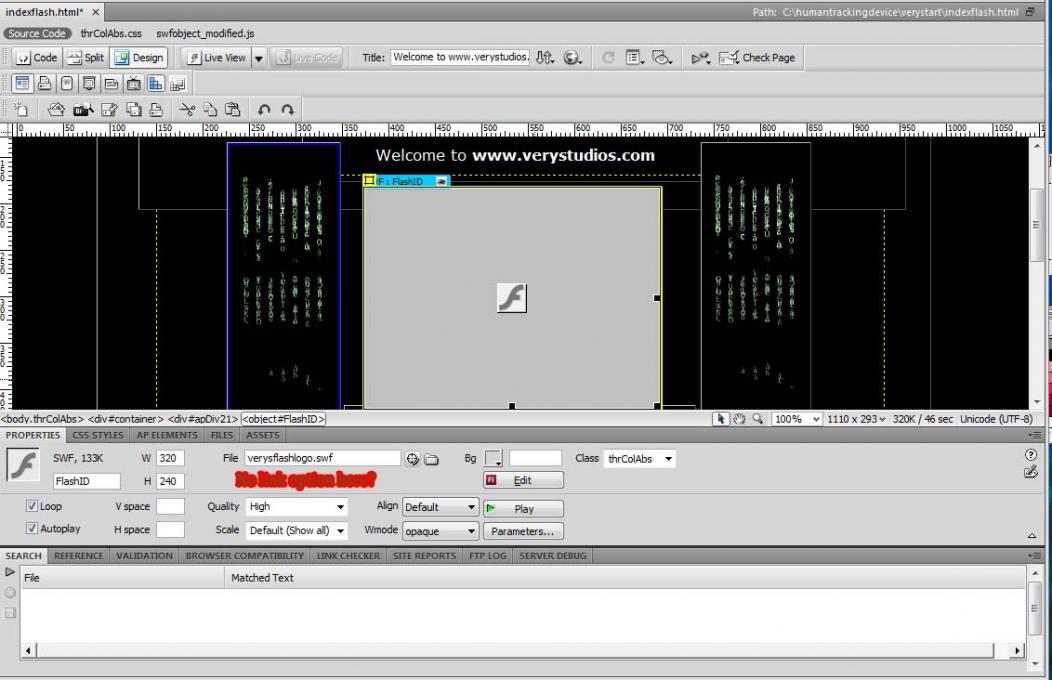1052x680 pixels.
Task: Edit the page Title field
Action: click(460, 57)
